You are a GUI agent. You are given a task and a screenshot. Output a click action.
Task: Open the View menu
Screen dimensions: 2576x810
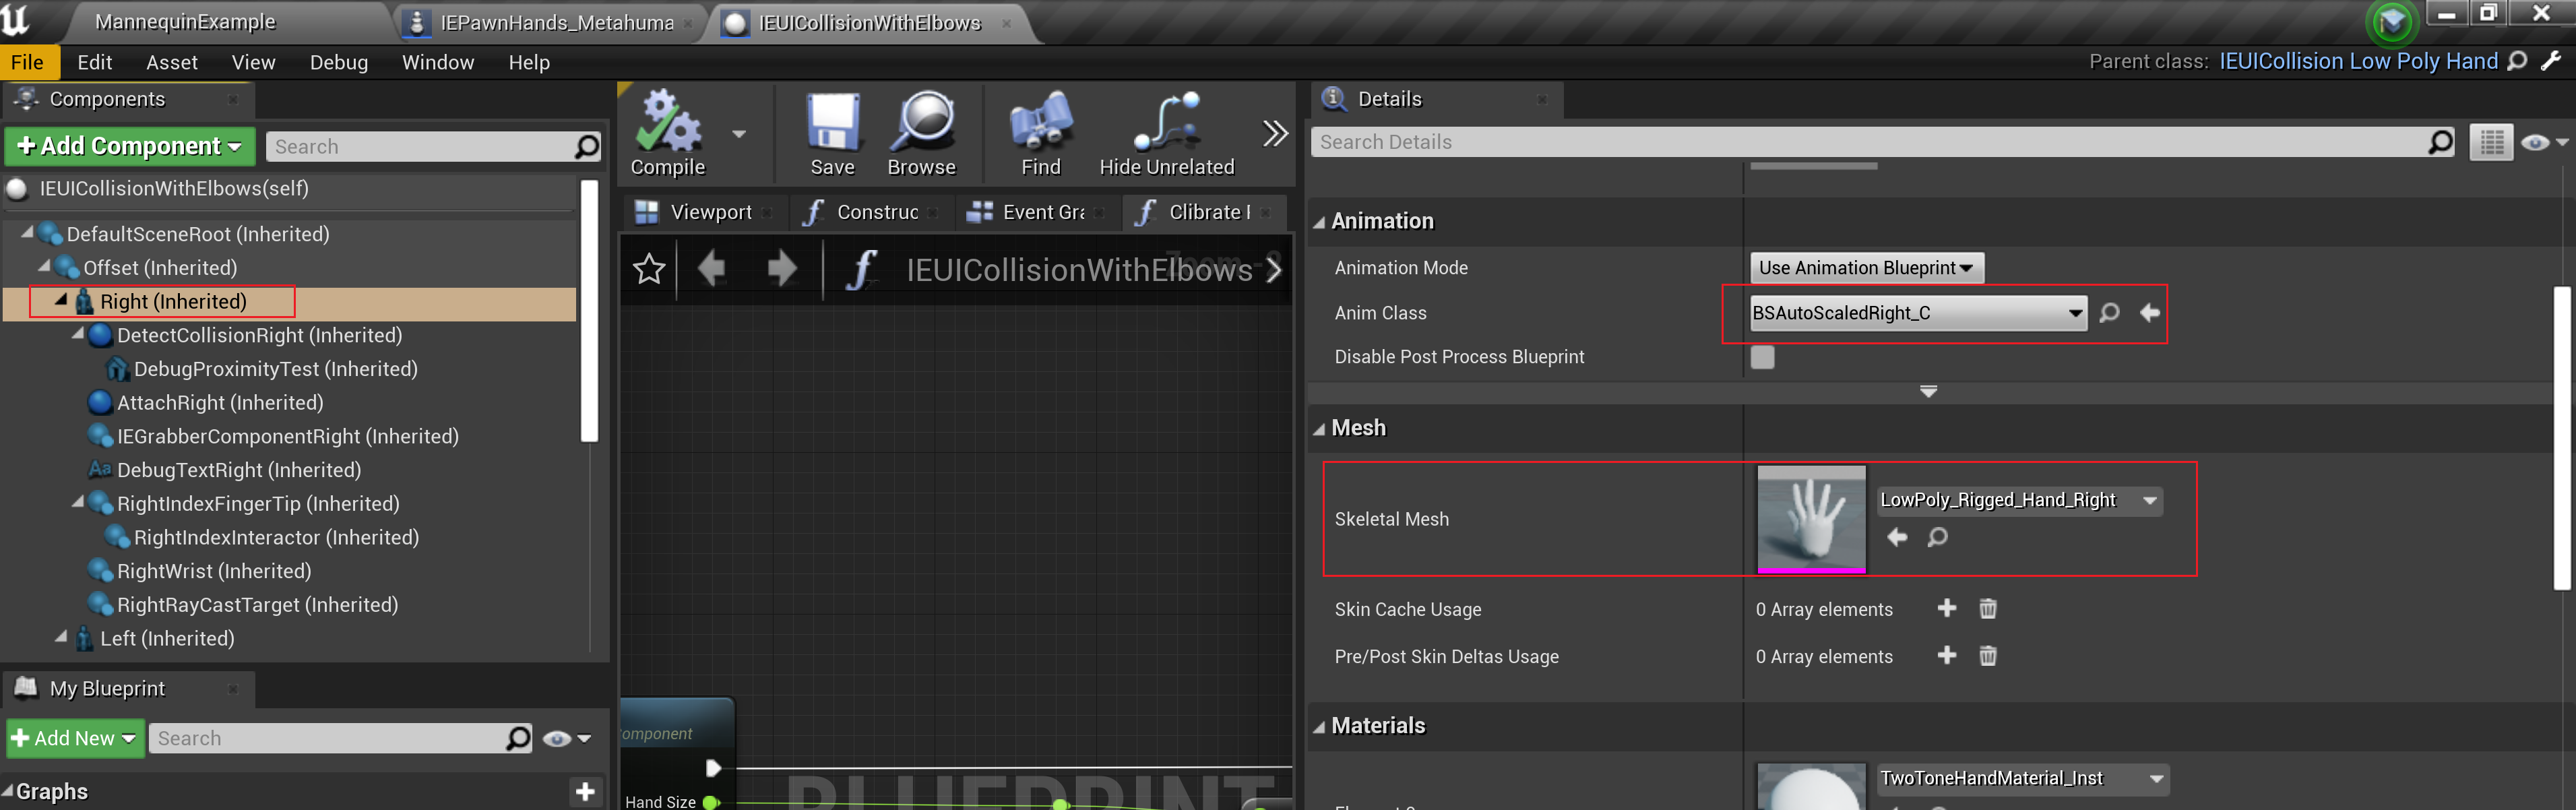pyautogui.click(x=253, y=62)
